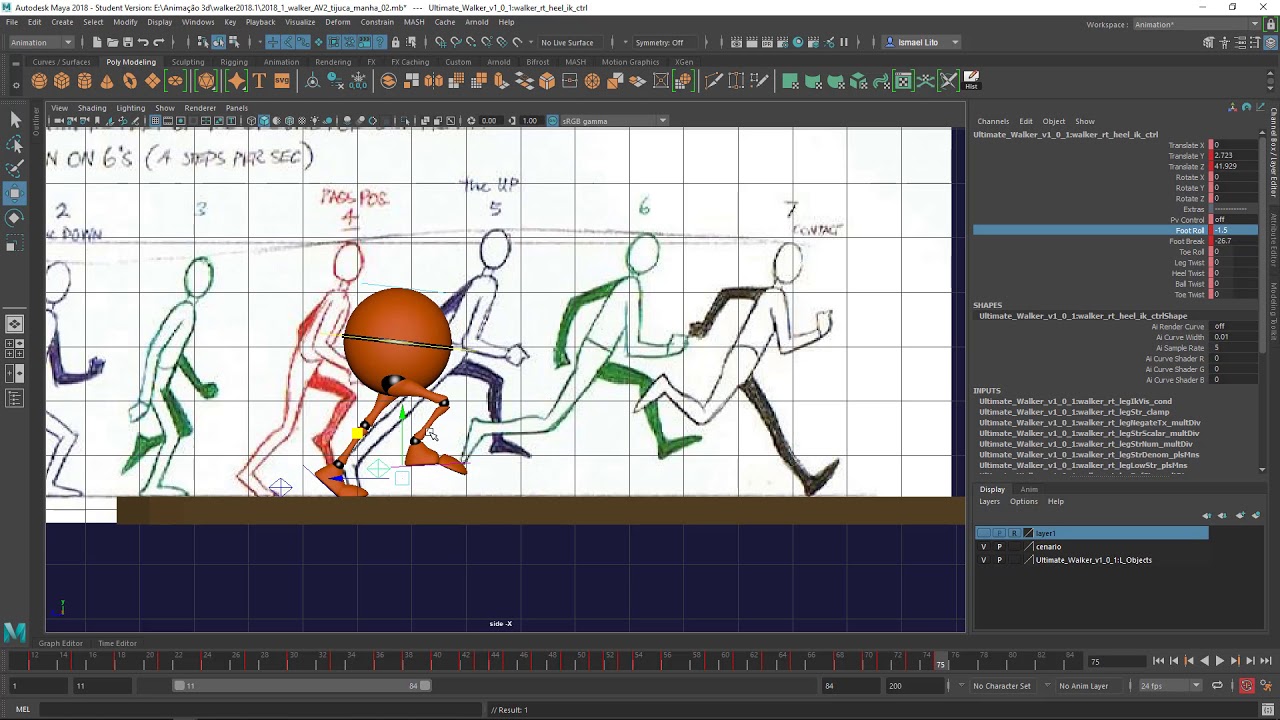Toggle the playback loop icon

pos(1217,686)
